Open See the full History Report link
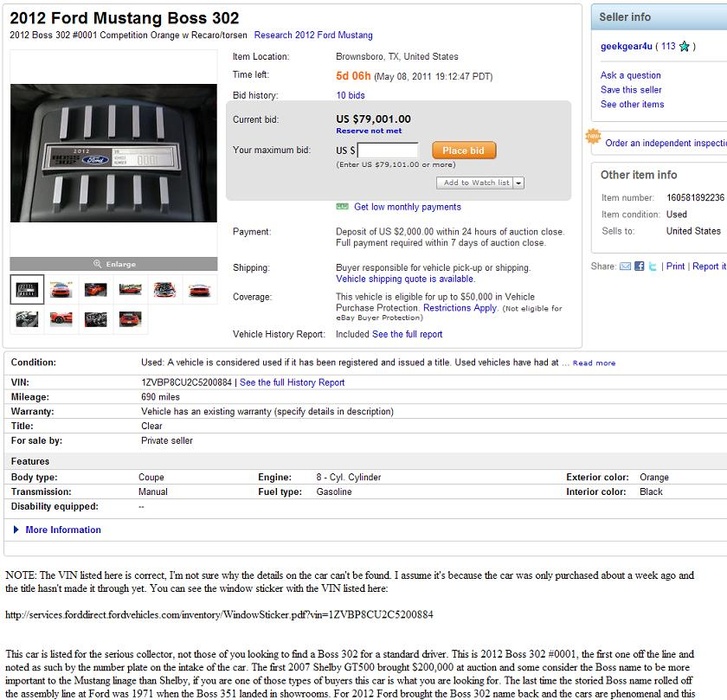The image size is (727, 700). click(292, 382)
